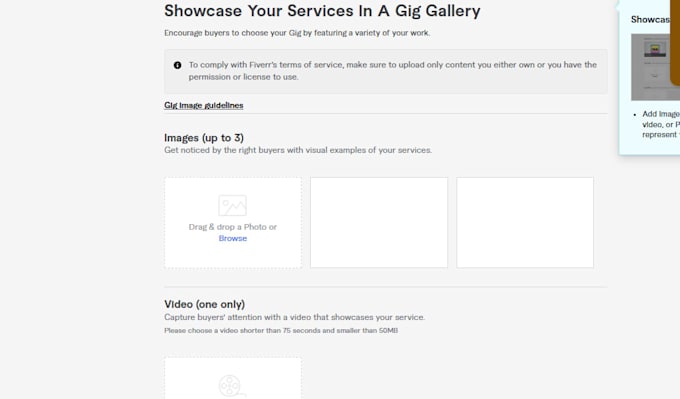
Task: Click the info icon beside terms notice
Action: [x=177, y=65]
